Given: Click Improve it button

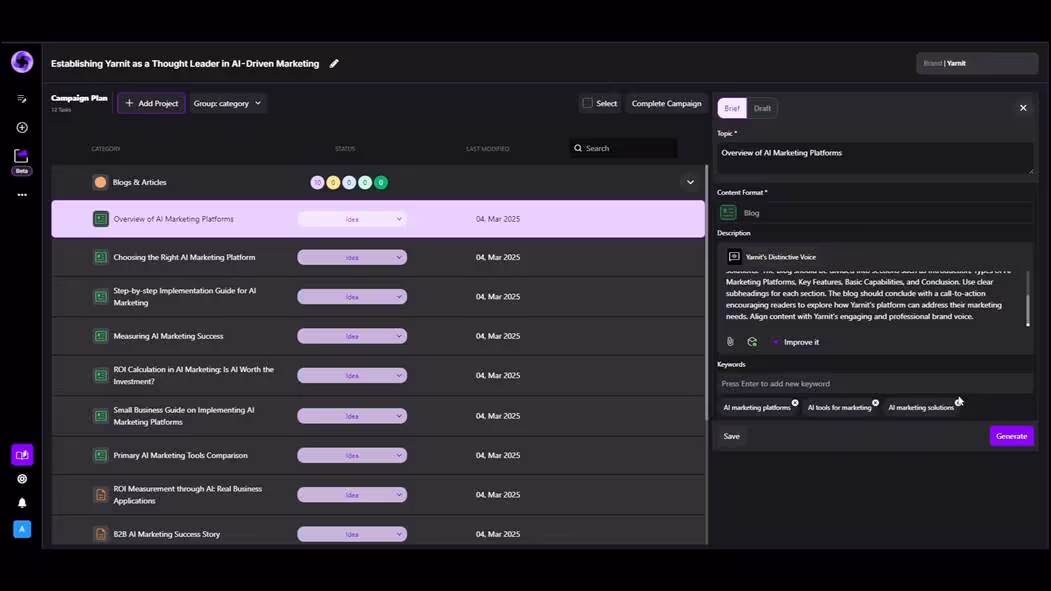Looking at the screenshot, I should tap(796, 342).
